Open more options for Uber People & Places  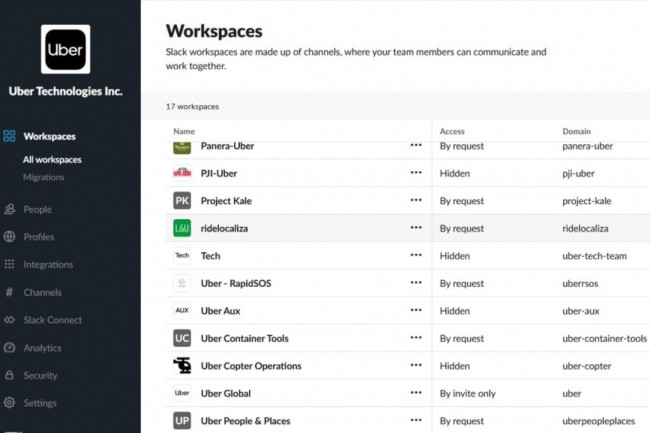coord(416,420)
